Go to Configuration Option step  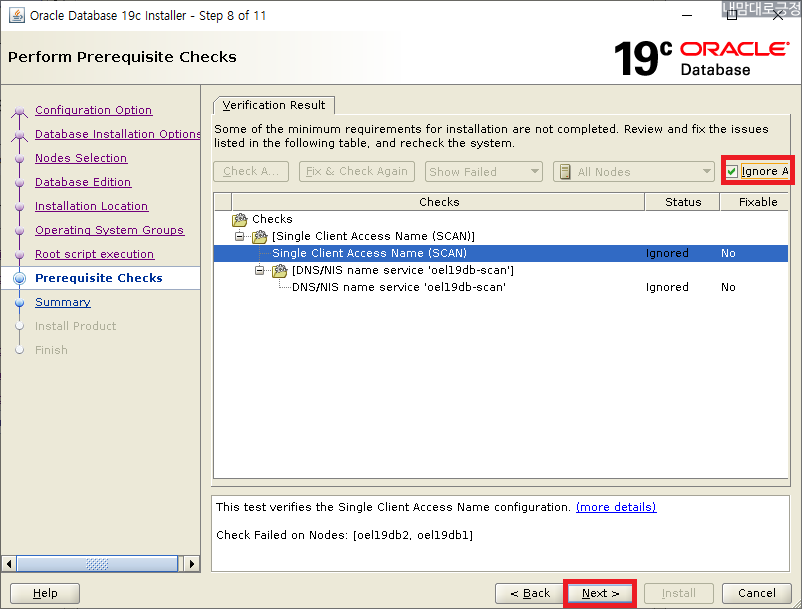(x=94, y=110)
